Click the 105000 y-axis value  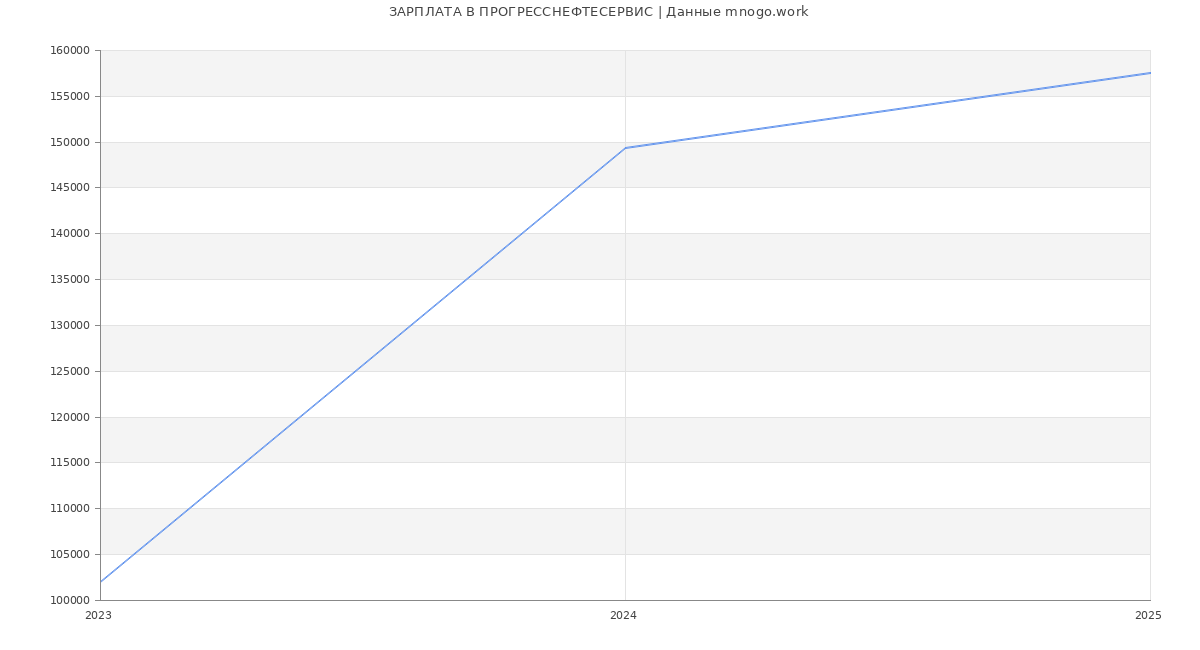[70, 555]
